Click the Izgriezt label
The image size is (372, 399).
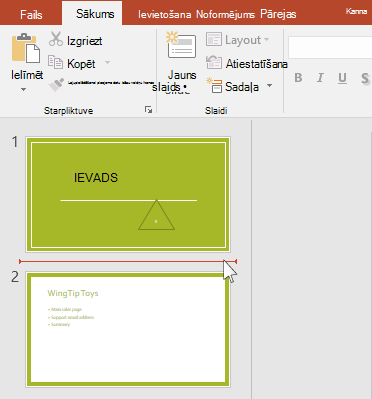click(x=85, y=41)
